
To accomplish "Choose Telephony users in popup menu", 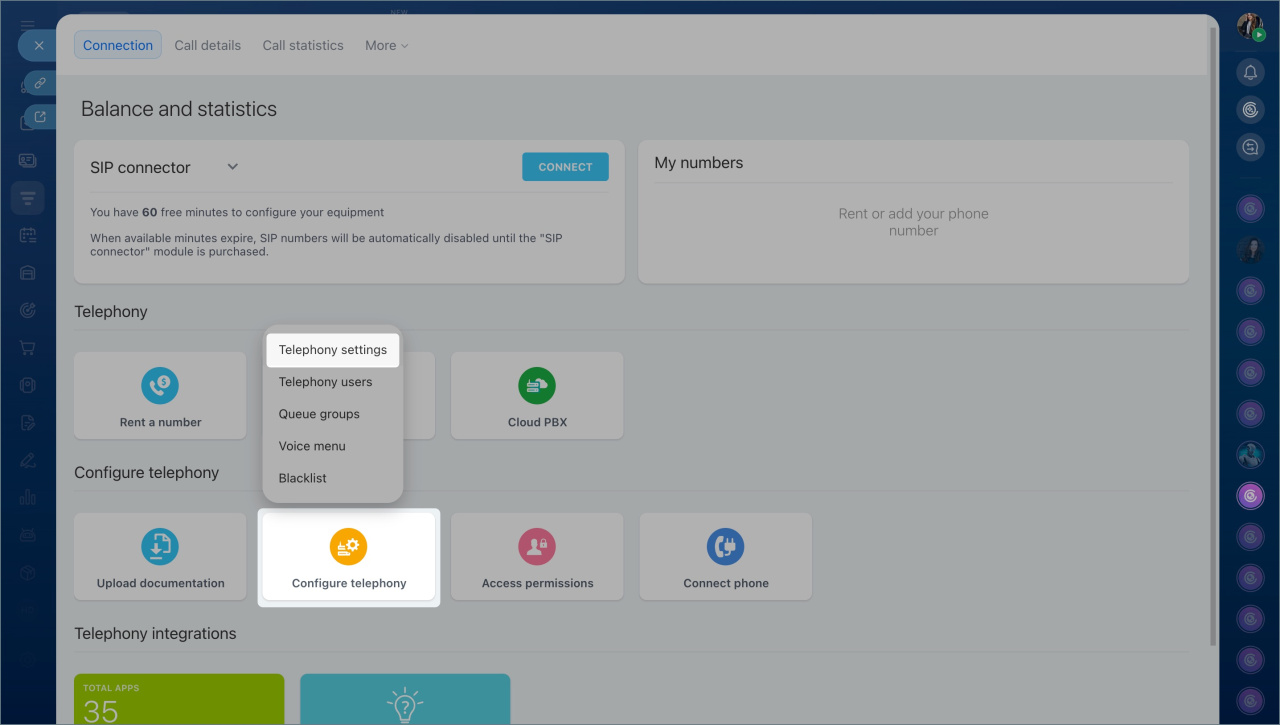I will (x=325, y=382).
